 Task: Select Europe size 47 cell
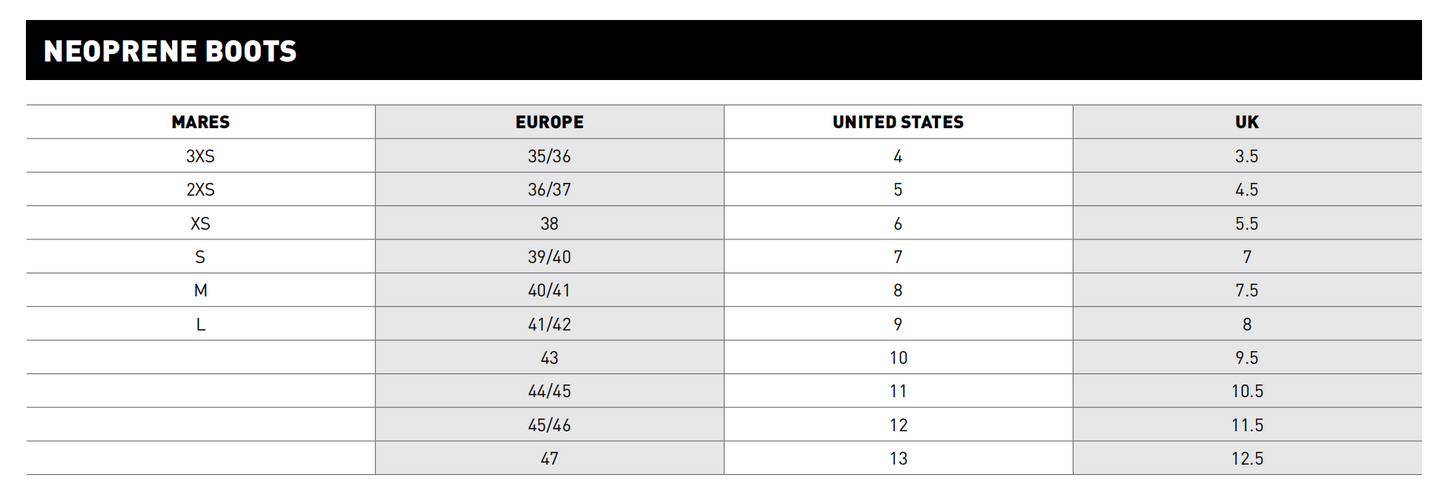click(x=549, y=458)
